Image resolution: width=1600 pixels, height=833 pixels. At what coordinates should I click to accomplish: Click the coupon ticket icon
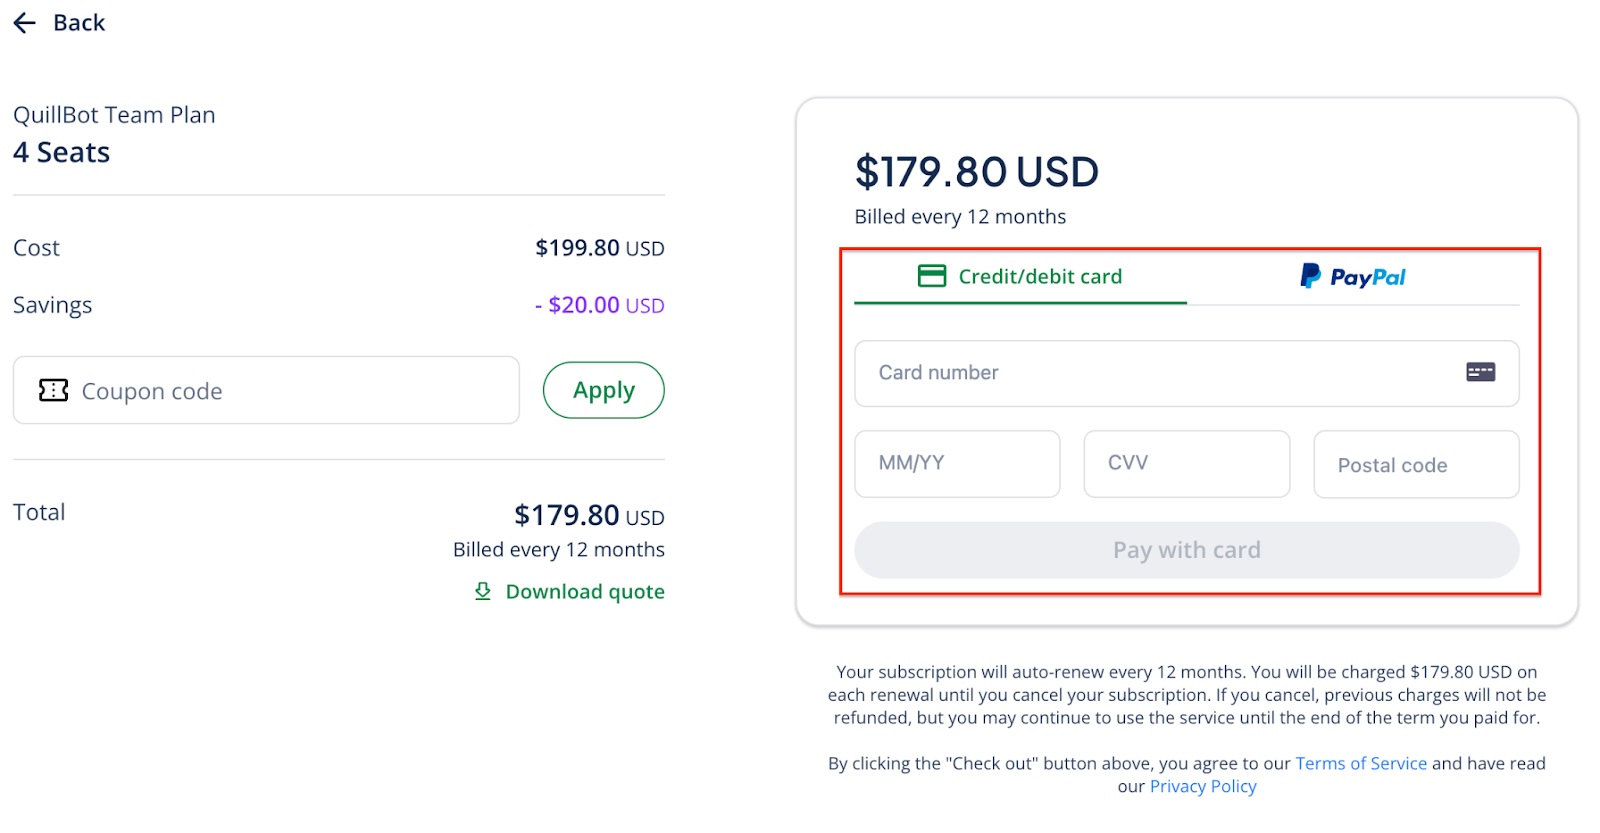point(54,390)
